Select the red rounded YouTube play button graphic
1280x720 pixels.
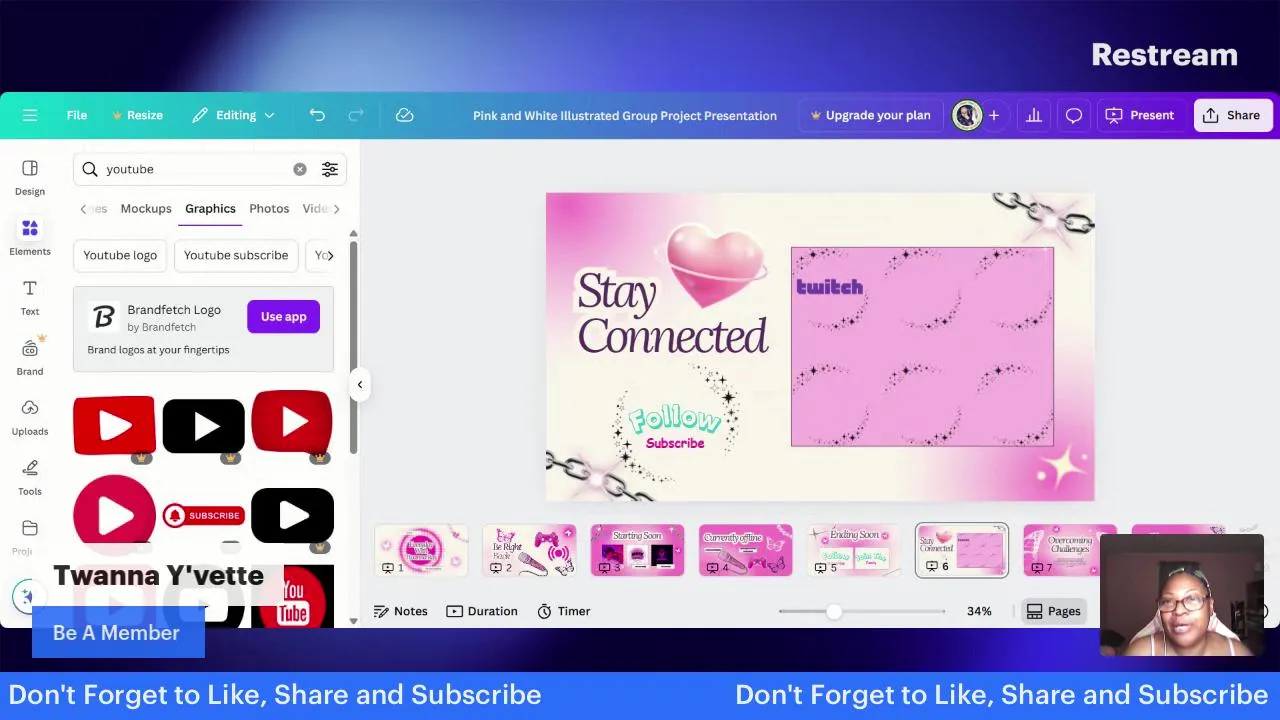click(x=114, y=426)
